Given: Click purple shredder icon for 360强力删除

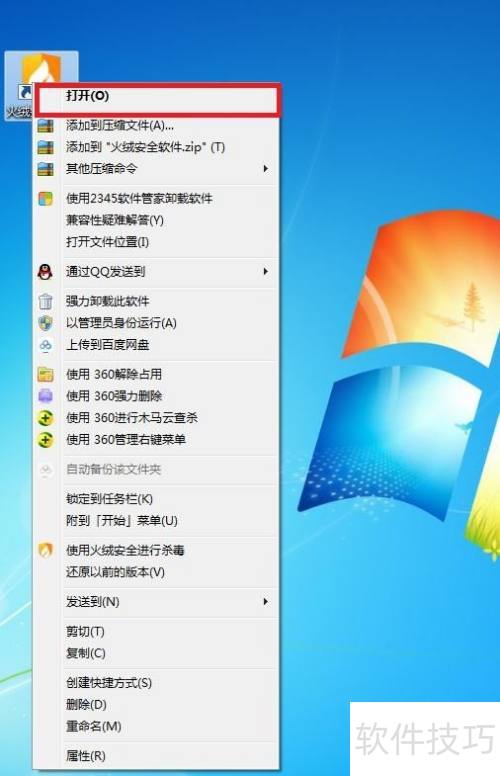Looking at the screenshot, I should click(x=46, y=396).
